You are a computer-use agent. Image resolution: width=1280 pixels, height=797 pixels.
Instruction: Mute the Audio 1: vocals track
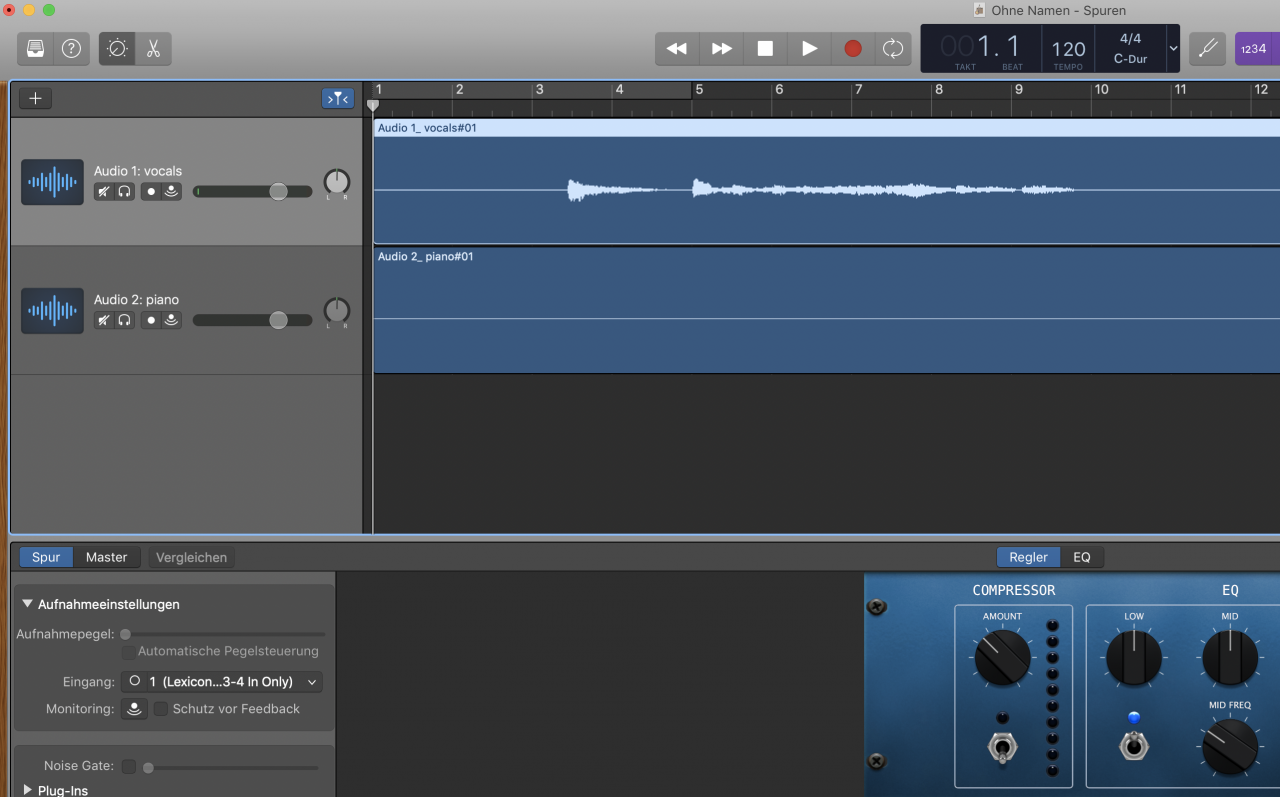[x=103, y=191]
